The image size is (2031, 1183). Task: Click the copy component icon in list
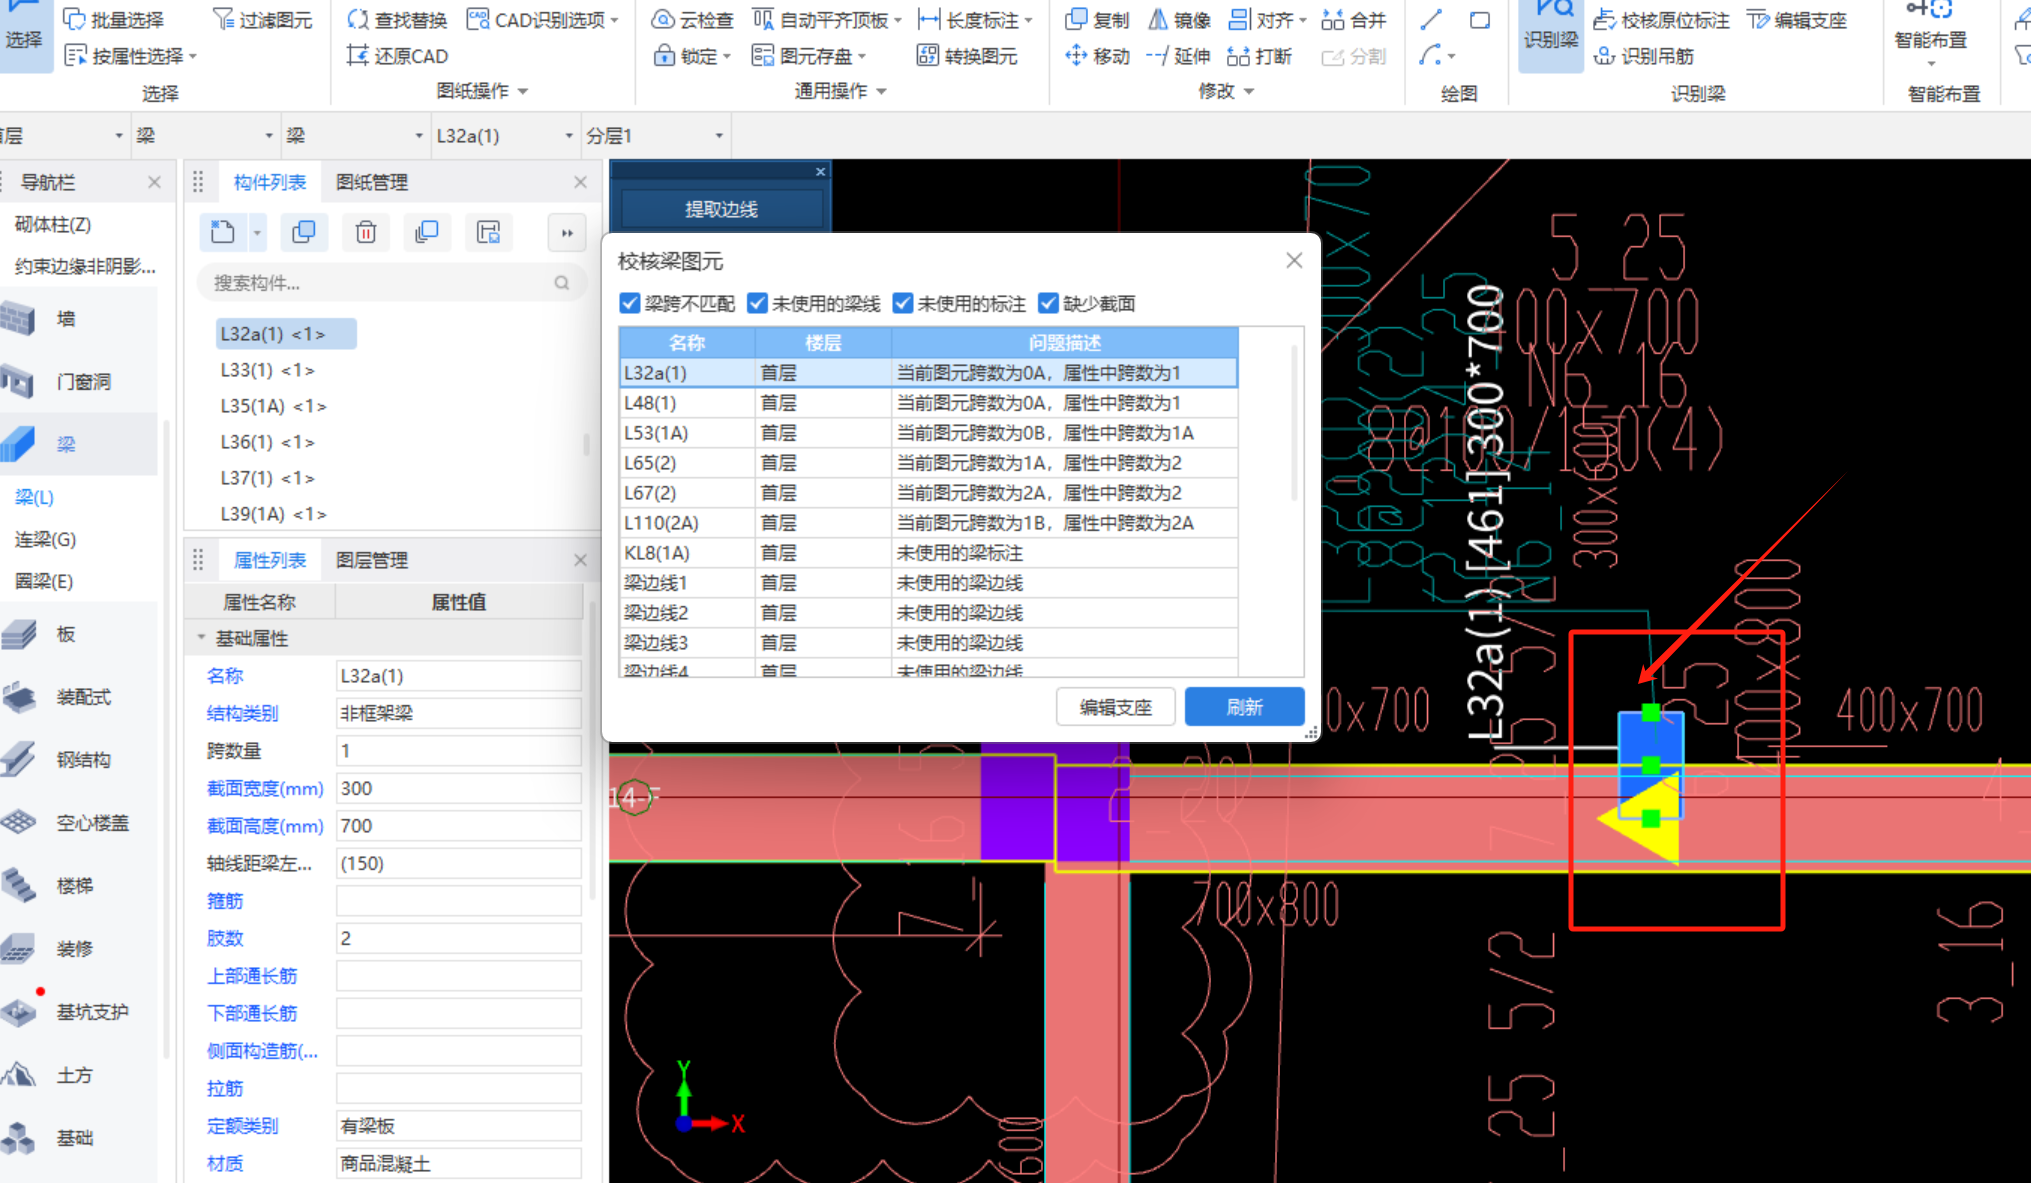click(x=303, y=232)
